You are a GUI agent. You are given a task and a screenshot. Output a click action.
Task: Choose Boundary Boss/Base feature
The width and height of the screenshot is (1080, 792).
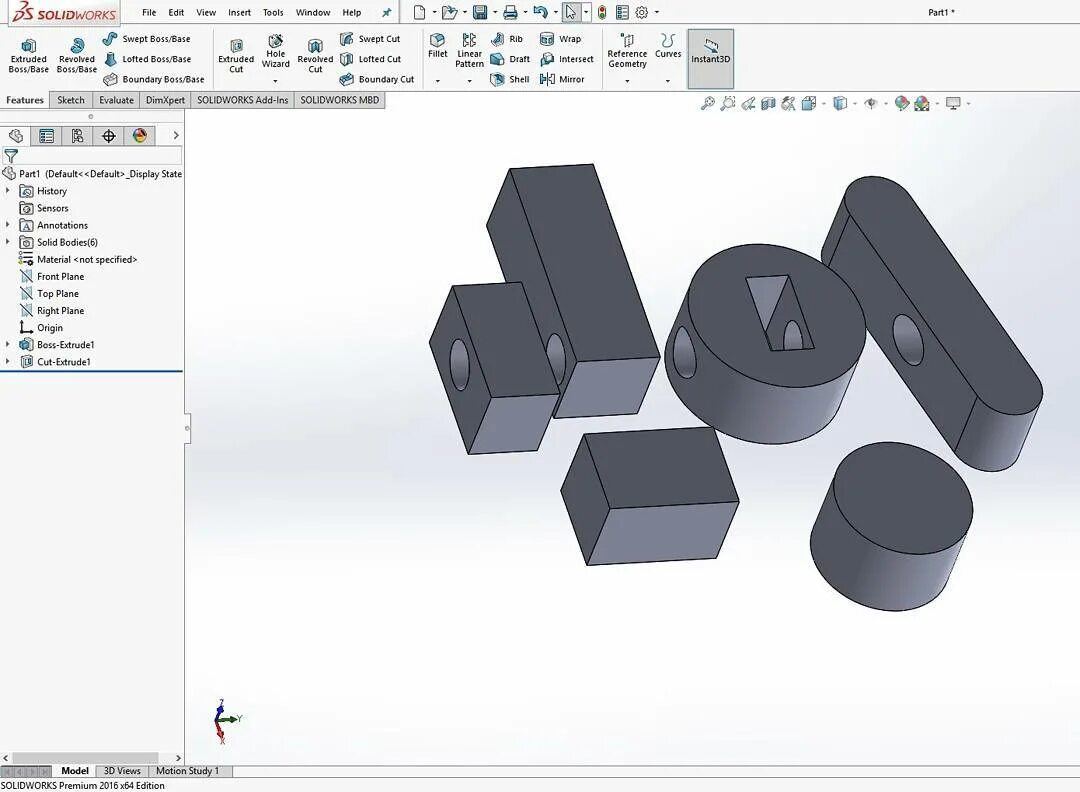153,79
